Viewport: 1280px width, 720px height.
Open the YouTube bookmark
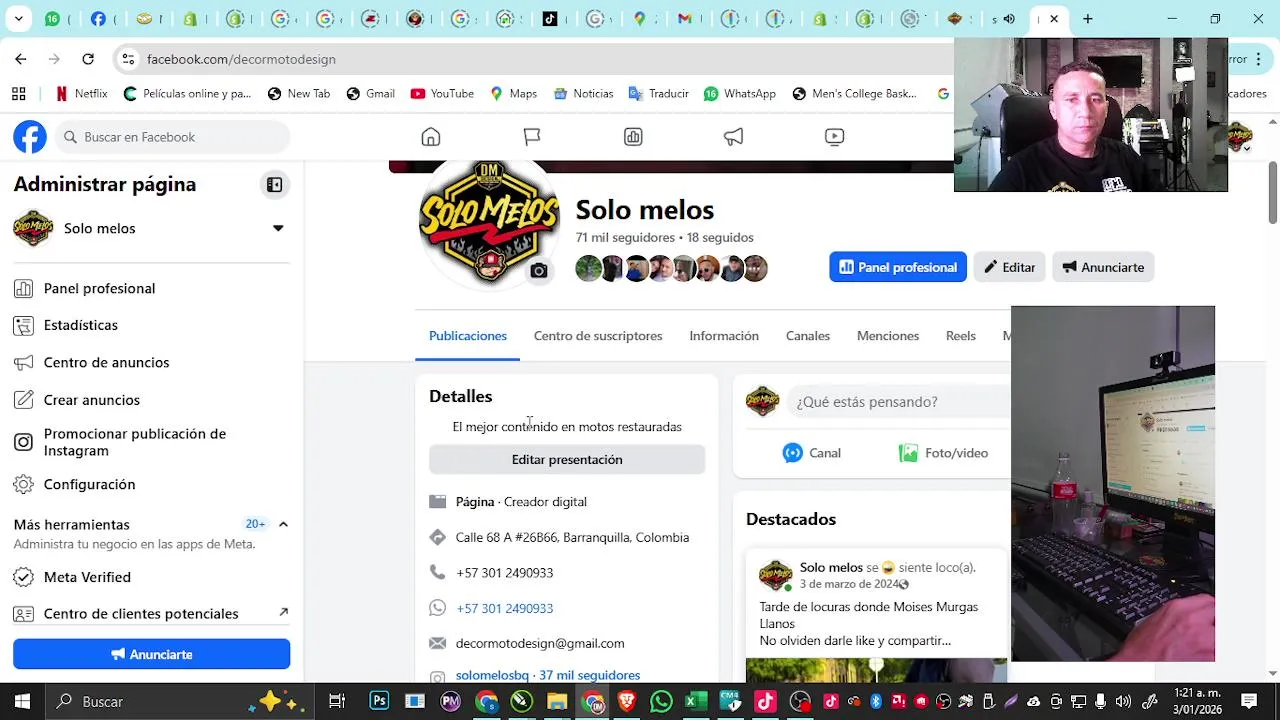[442, 94]
